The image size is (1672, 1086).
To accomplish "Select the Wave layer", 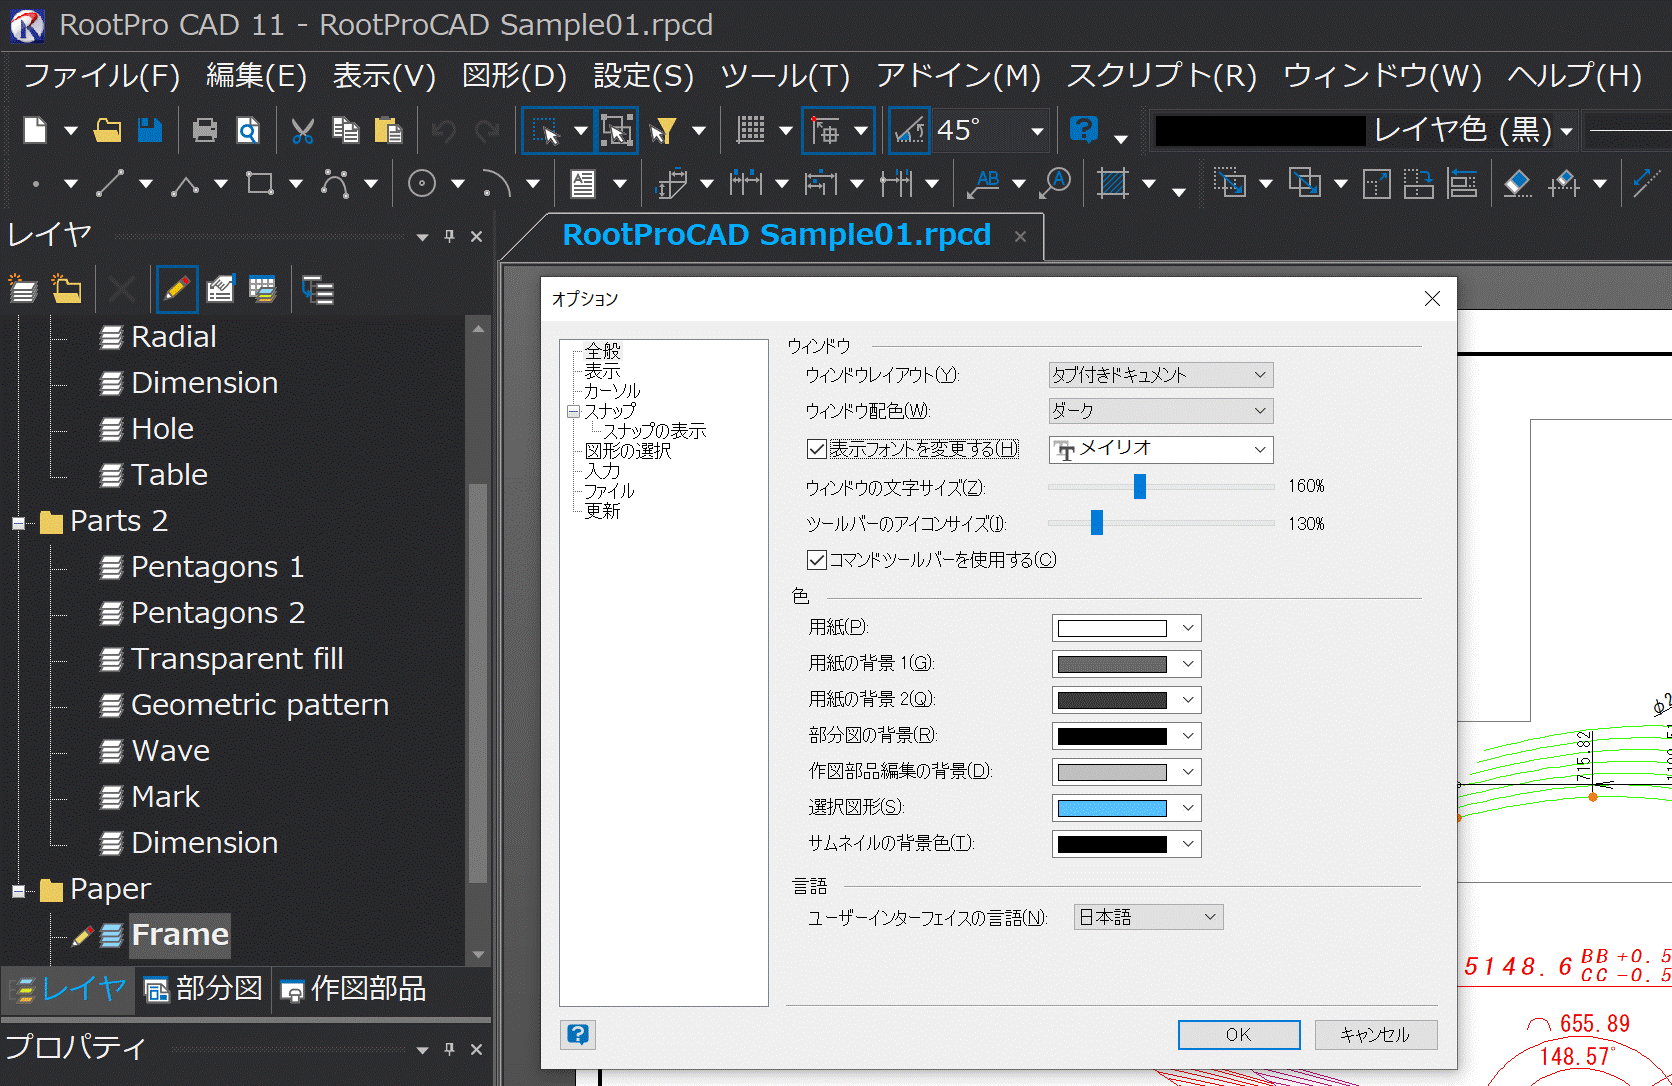I will click(170, 751).
